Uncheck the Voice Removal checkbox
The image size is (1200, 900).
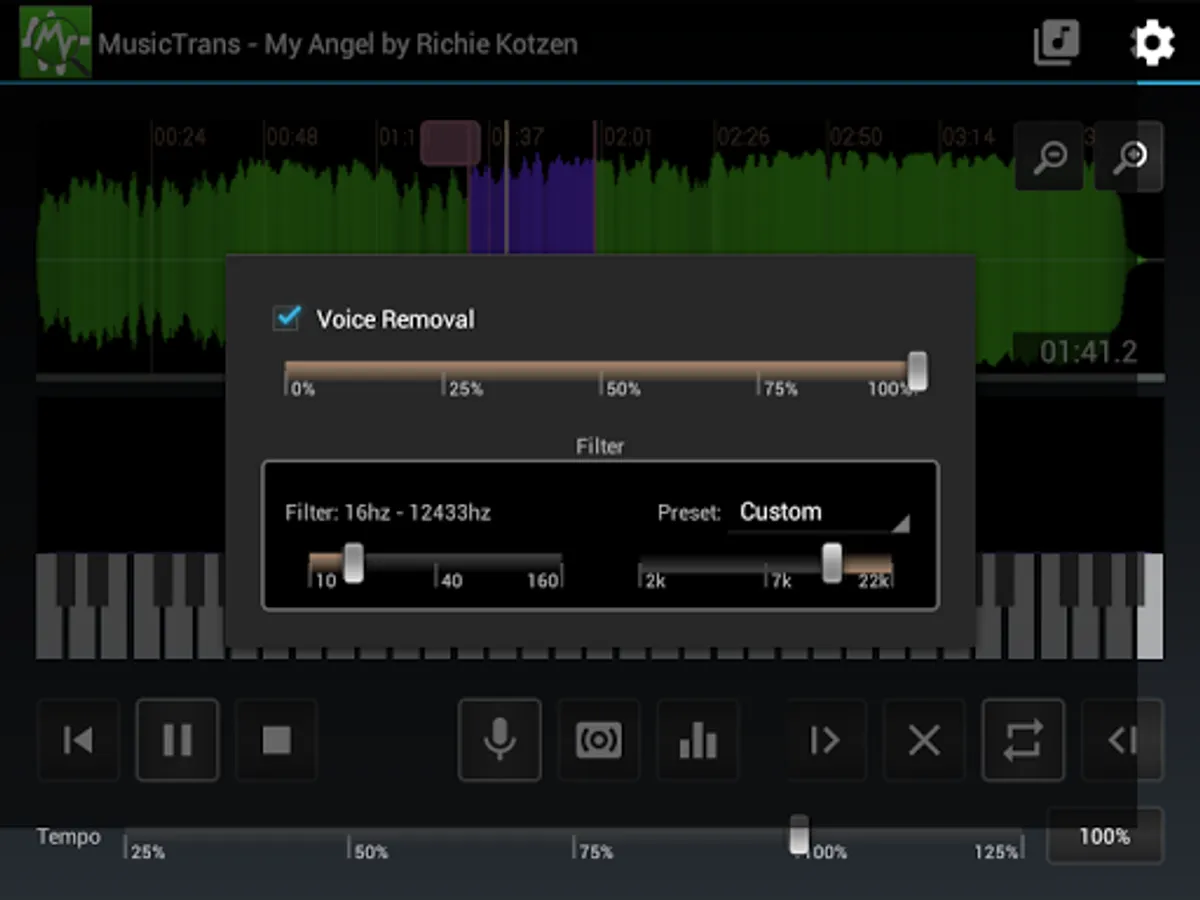[x=287, y=318]
